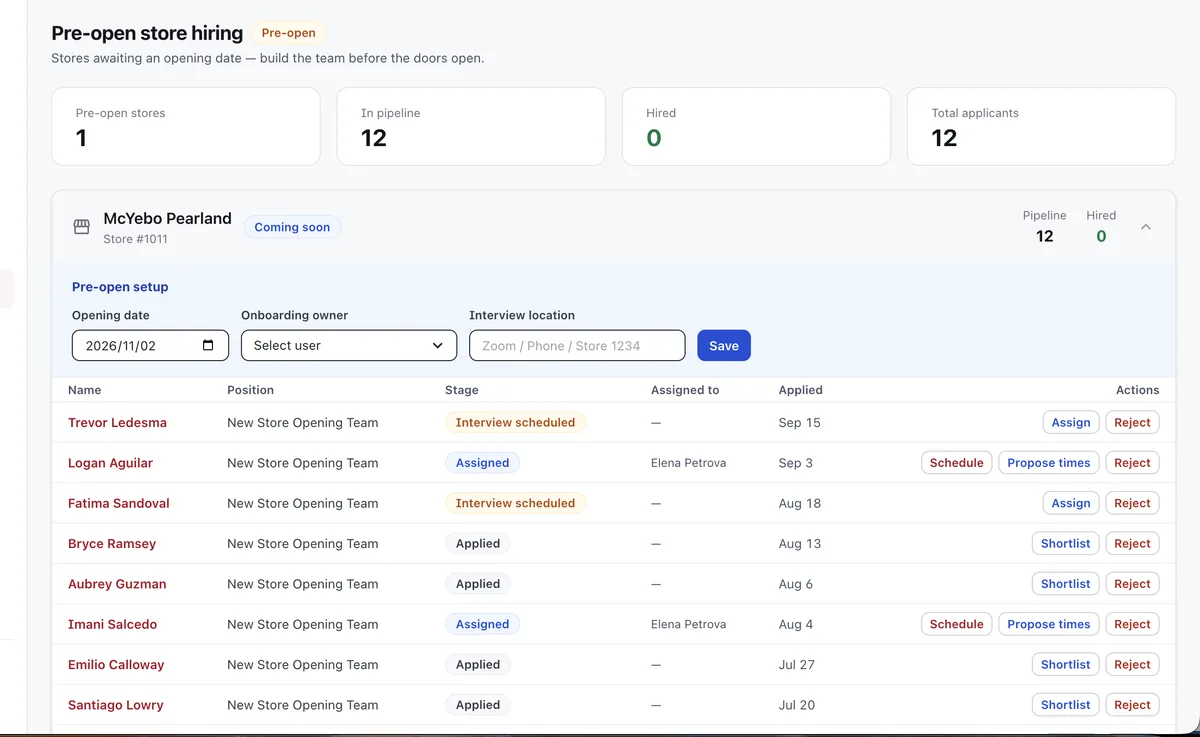Image resolution: width=1200 pixels, height=737 pixels.
Task: Assign Trevor Ledesma
Action: point(1071,422)
